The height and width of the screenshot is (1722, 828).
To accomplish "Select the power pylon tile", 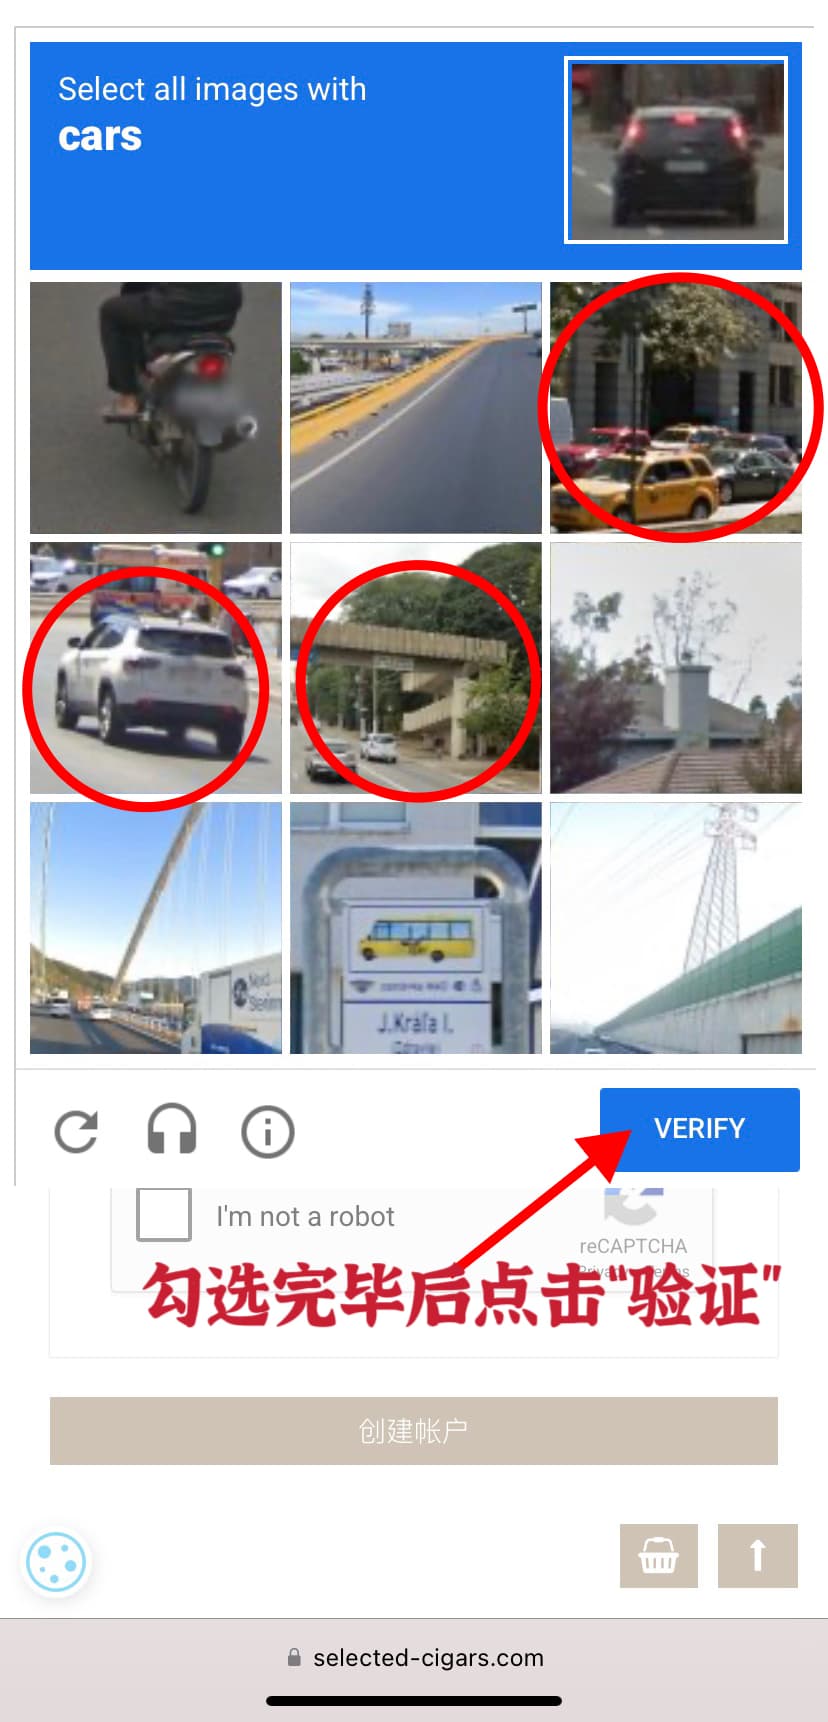I will point(676,928).
